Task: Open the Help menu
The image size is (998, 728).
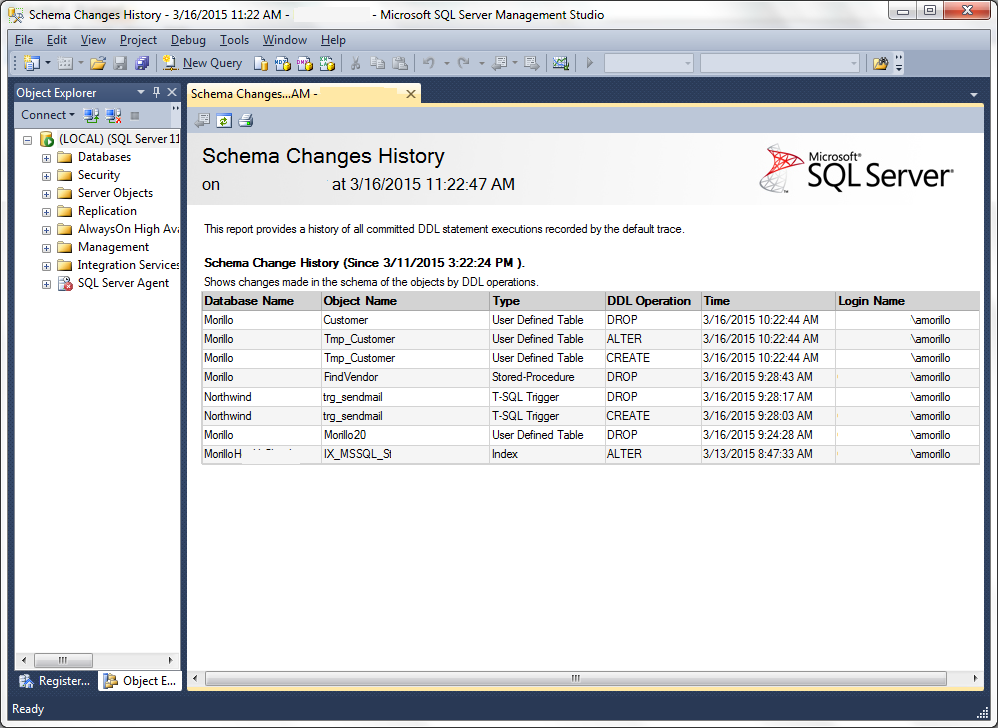Action: click(333, 40)
